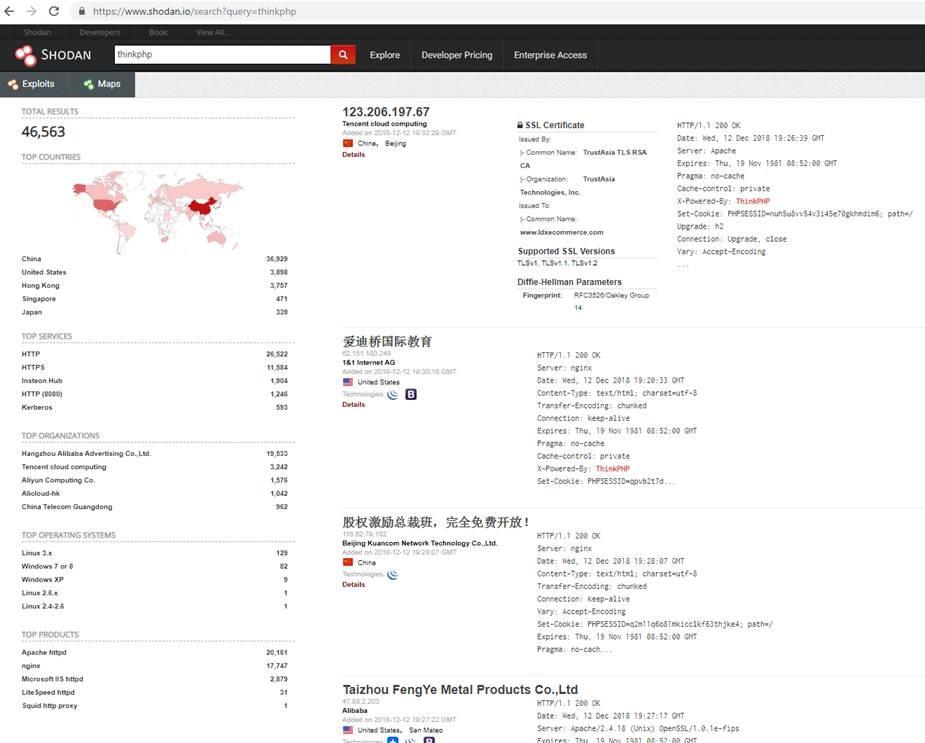Click the US flag under 1&1 Internet AG
925x743 pixels.
348,382
